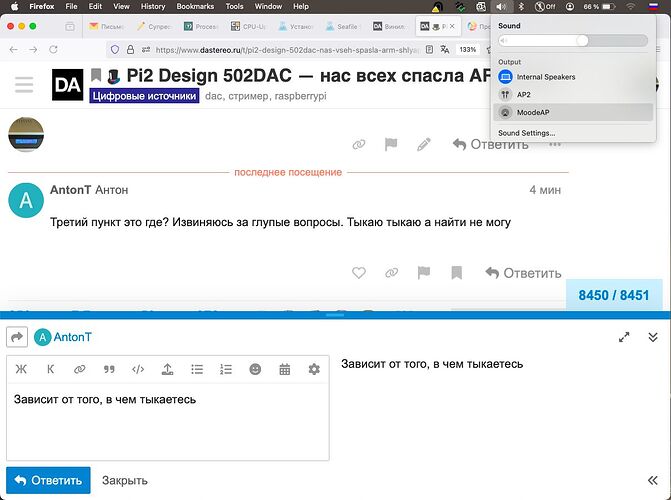Hide the preview pane with the double arrow
Viewport: 671px width, 500px height.
tap(653, 480)
